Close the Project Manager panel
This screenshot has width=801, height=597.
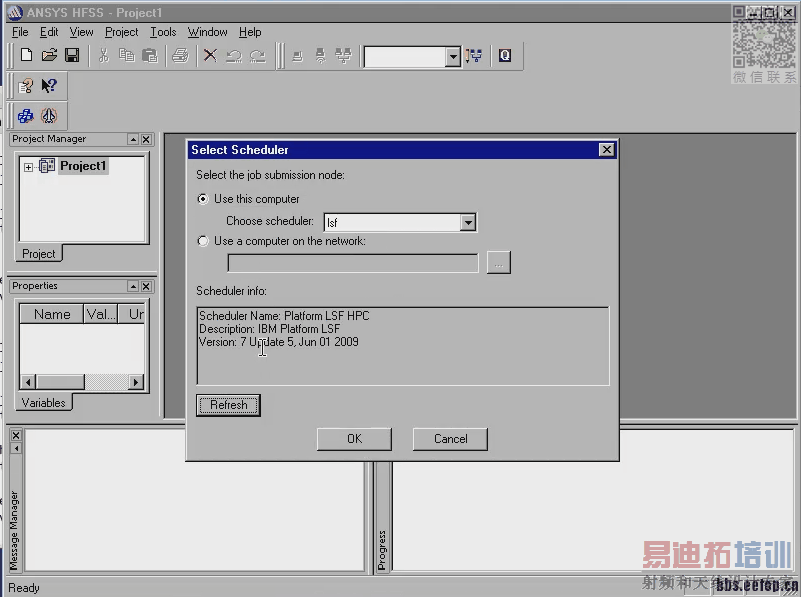click(146, 139)
